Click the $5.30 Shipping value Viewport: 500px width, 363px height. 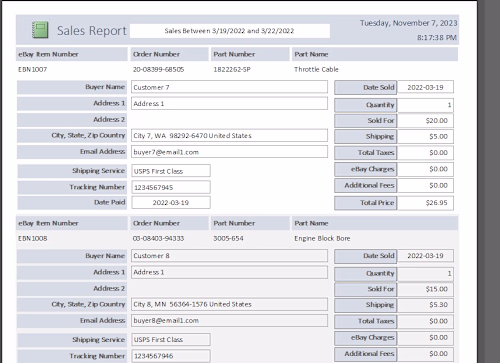coord(425,305)
